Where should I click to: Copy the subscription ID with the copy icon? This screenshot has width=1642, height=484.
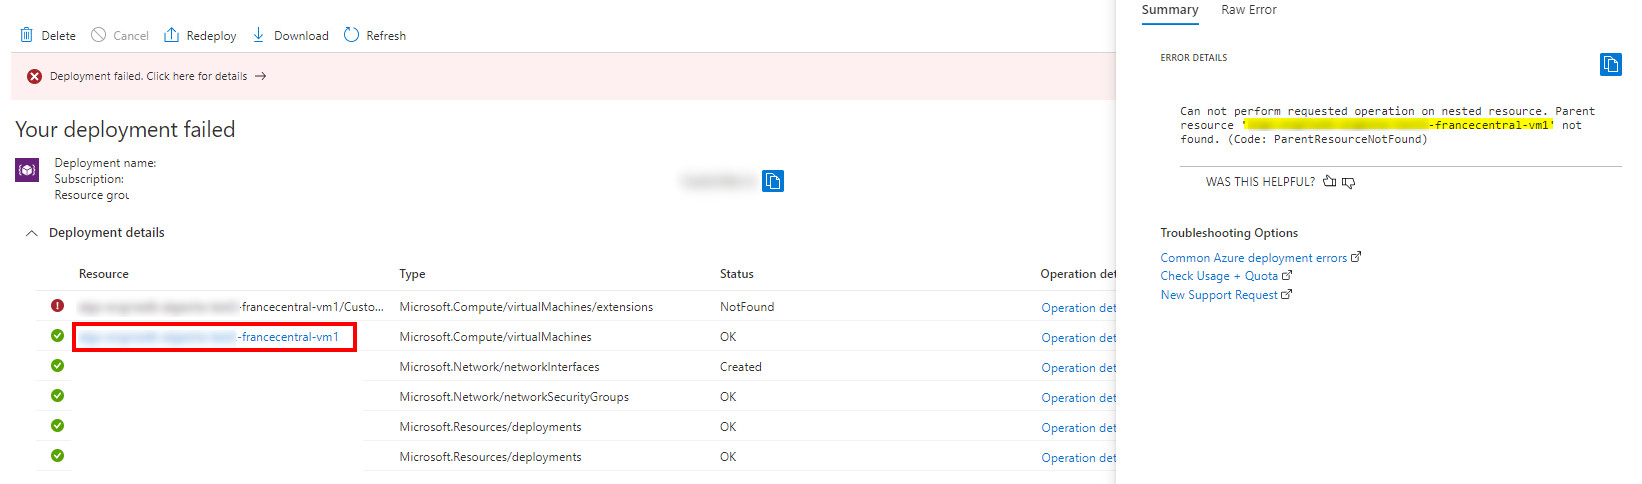[x=773, y=181]
